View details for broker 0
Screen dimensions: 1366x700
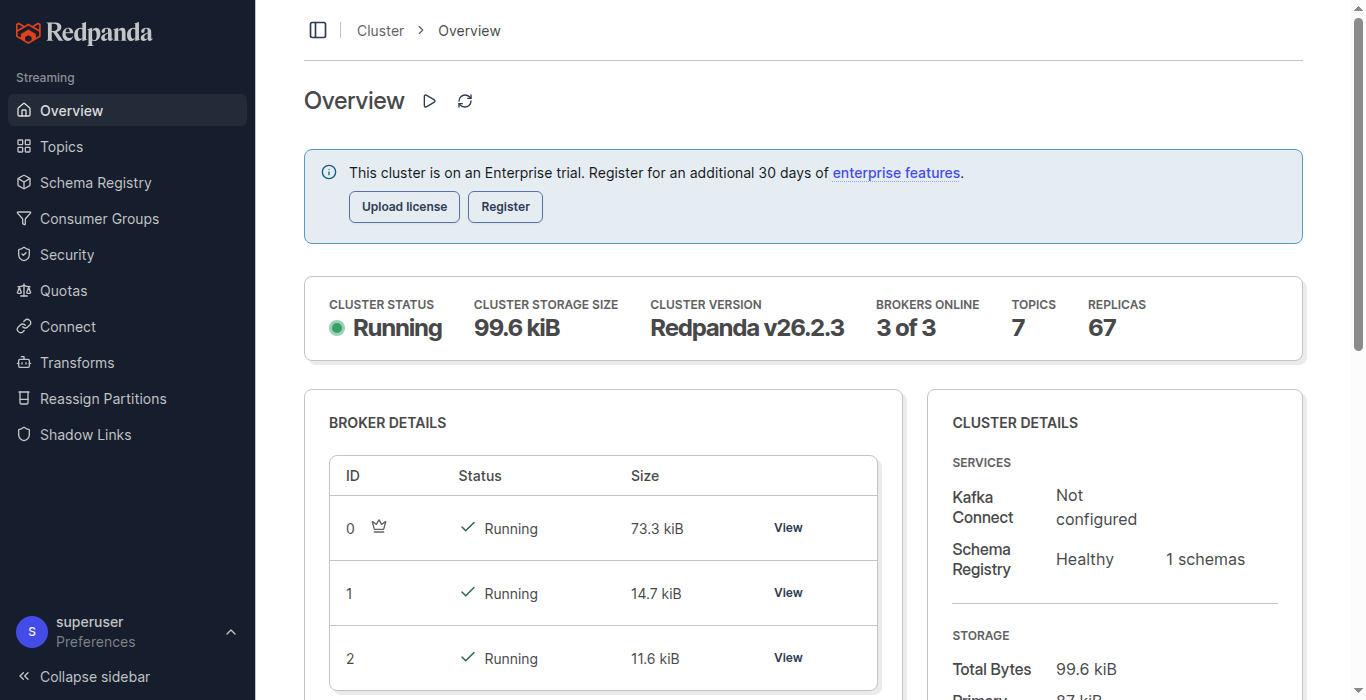(x=788, y=528)
